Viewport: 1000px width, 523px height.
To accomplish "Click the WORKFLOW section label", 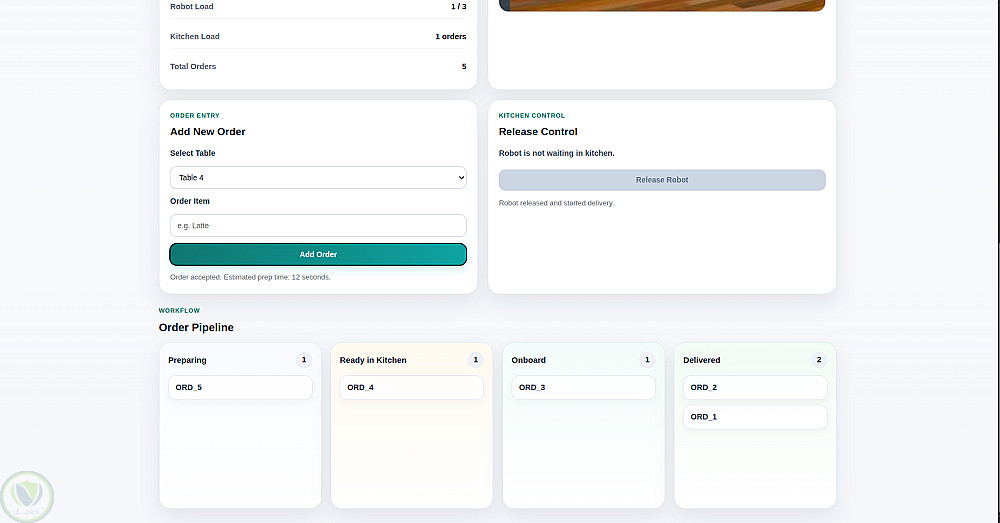I will pyautogui.click(x=179, y=311).
